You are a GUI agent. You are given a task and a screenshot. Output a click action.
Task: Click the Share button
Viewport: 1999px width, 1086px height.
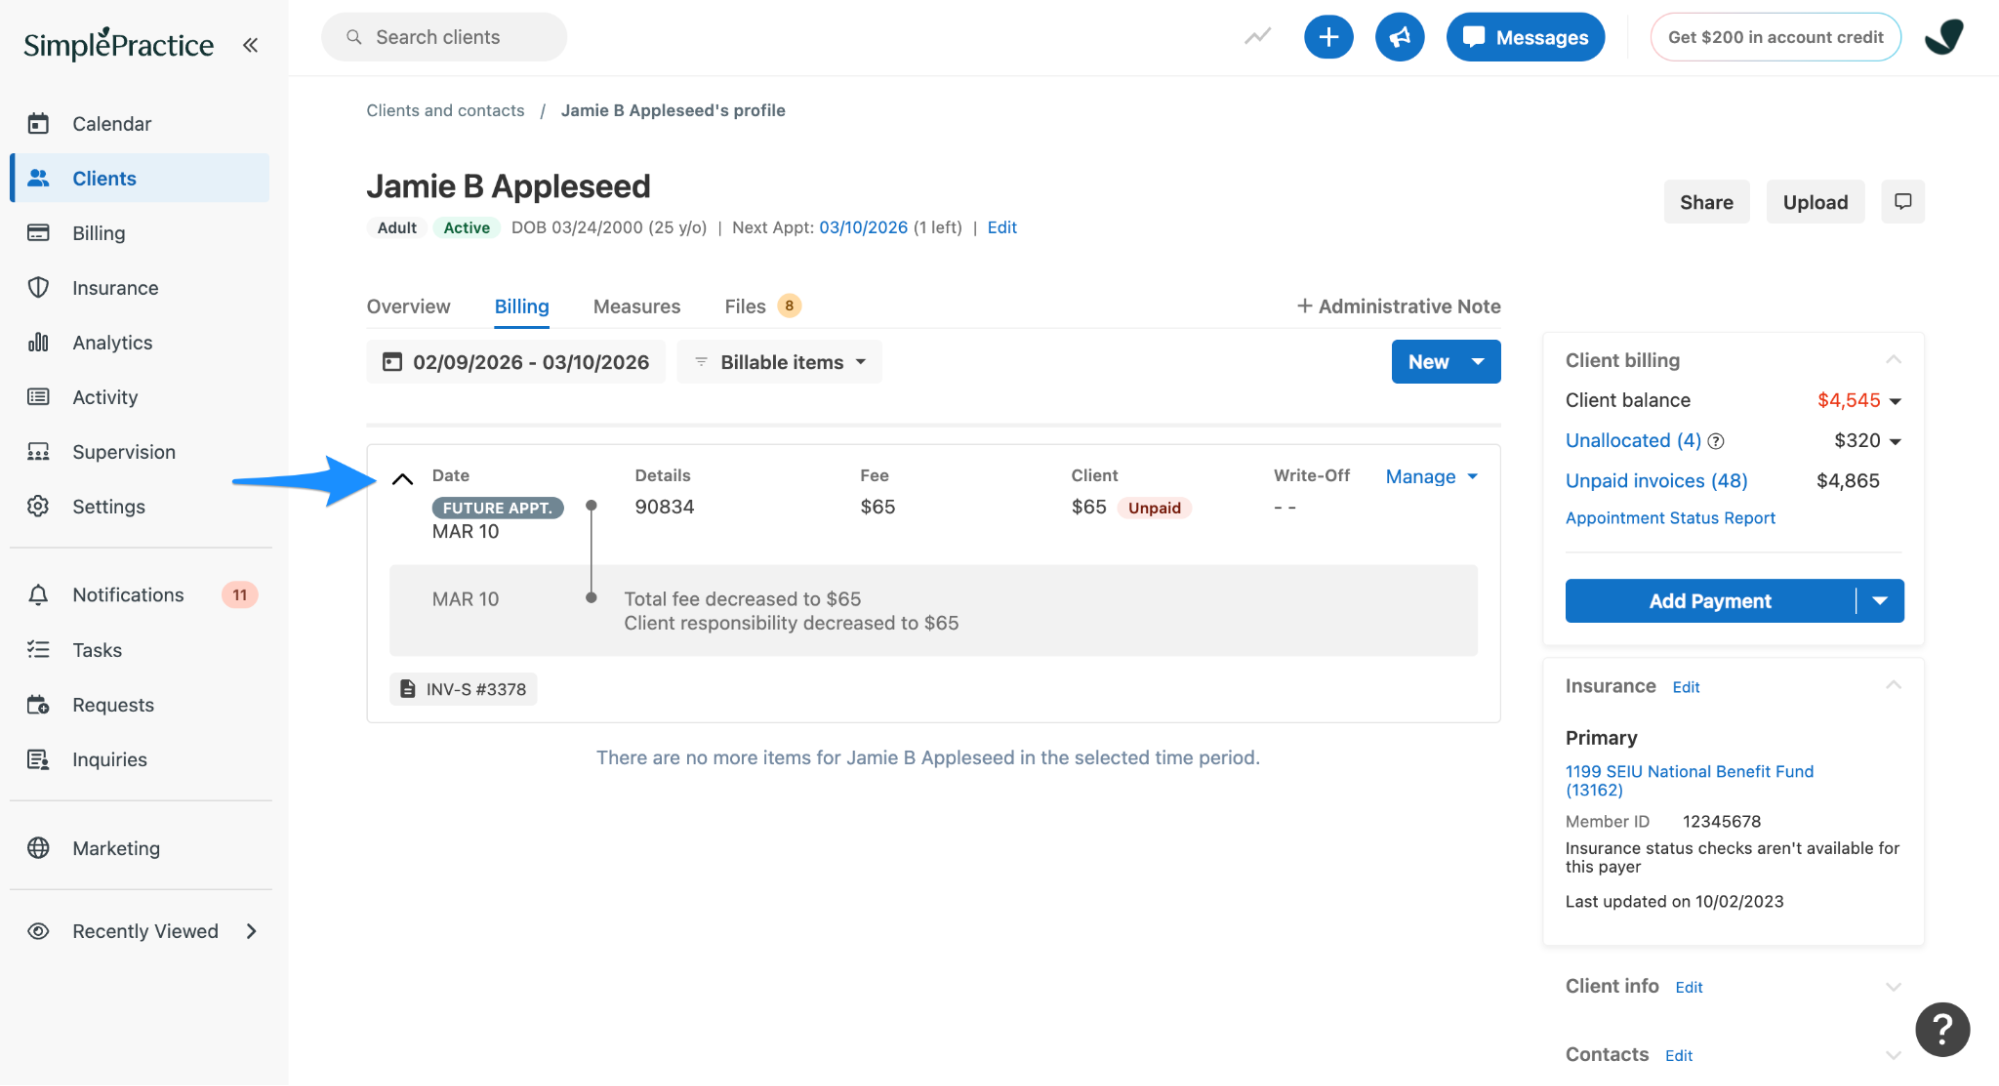point(1706,202)
